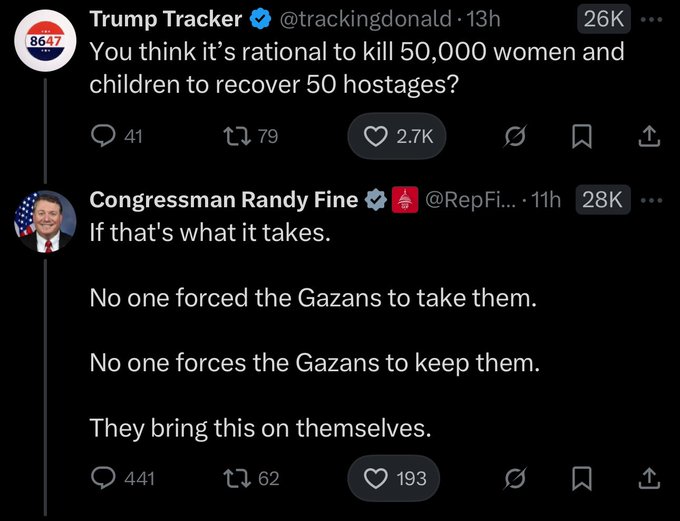The height and width of the screenshot is (521, 680).
Task: Click the 28K view count badge
Action: [x=601, y=200]
